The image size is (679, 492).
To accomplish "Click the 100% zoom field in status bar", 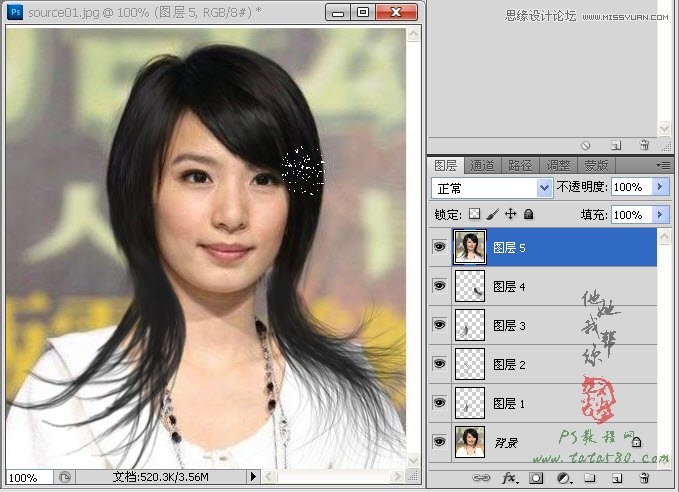I will pyautogui.click(x=29, y=478).
